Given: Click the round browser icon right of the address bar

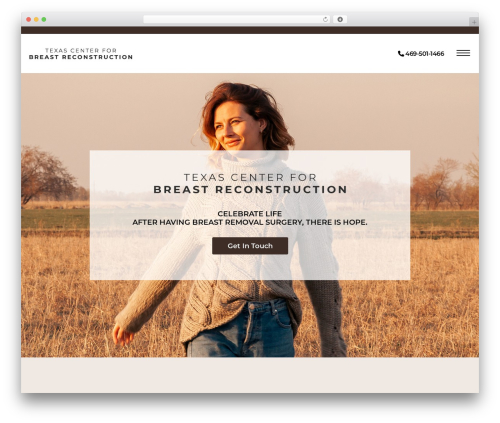Looking at the screenshot, I should (340, 20).
